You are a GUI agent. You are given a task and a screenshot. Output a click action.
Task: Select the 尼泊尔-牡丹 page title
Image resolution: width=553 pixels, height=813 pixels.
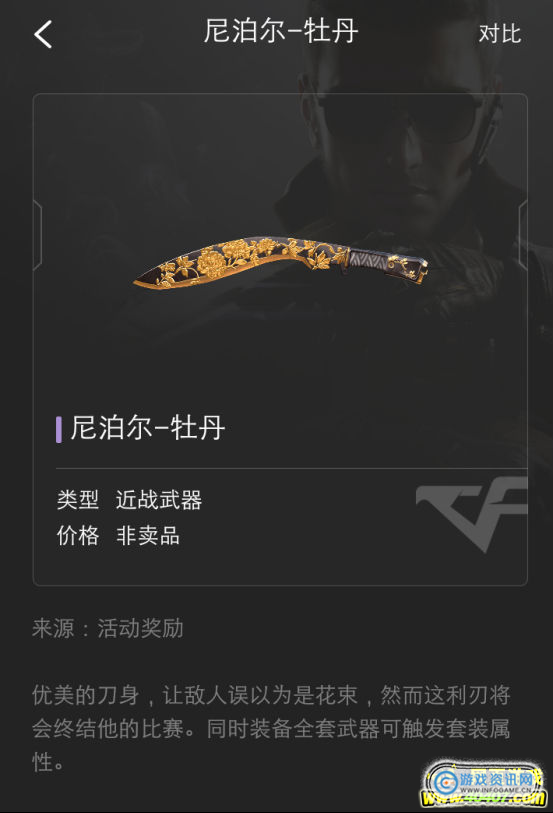280,31
